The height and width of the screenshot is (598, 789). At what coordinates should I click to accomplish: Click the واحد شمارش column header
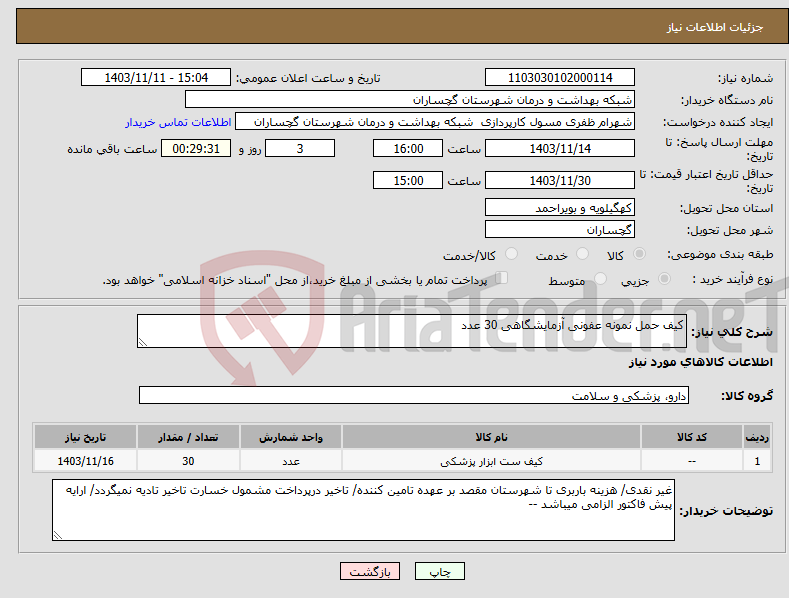291,437
